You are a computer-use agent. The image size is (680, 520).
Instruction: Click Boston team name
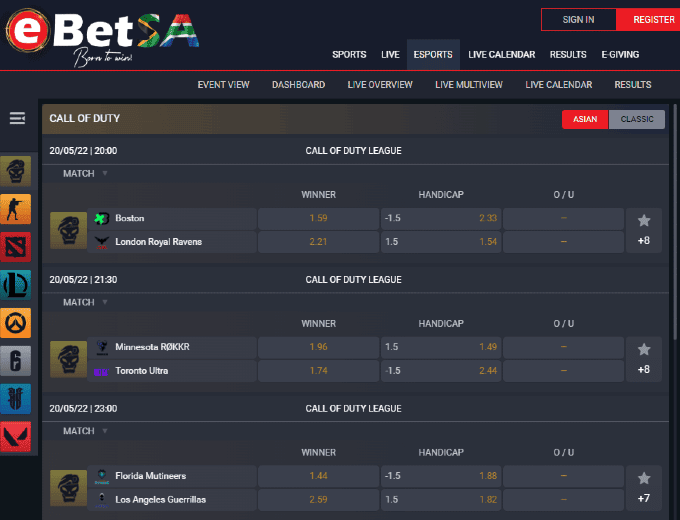coord(130,218)
